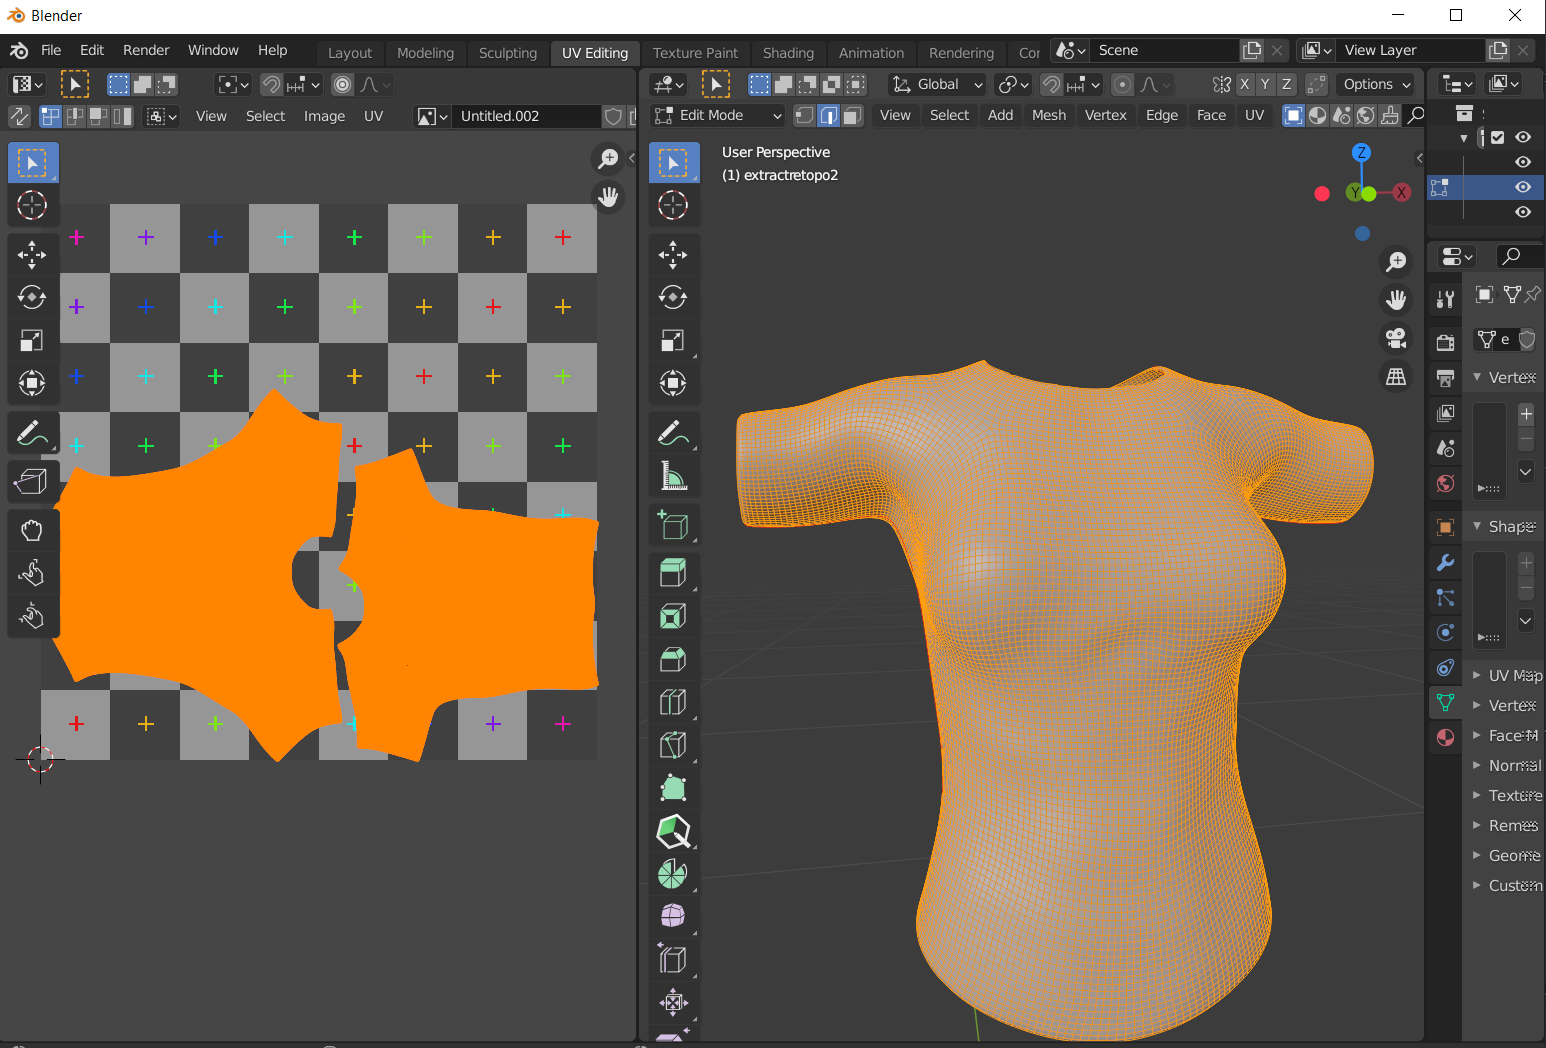The height and width of the screenshot is (1048, 1546).
Task: Switch to the Sculpting workspace tab
Action: [507, 53]
